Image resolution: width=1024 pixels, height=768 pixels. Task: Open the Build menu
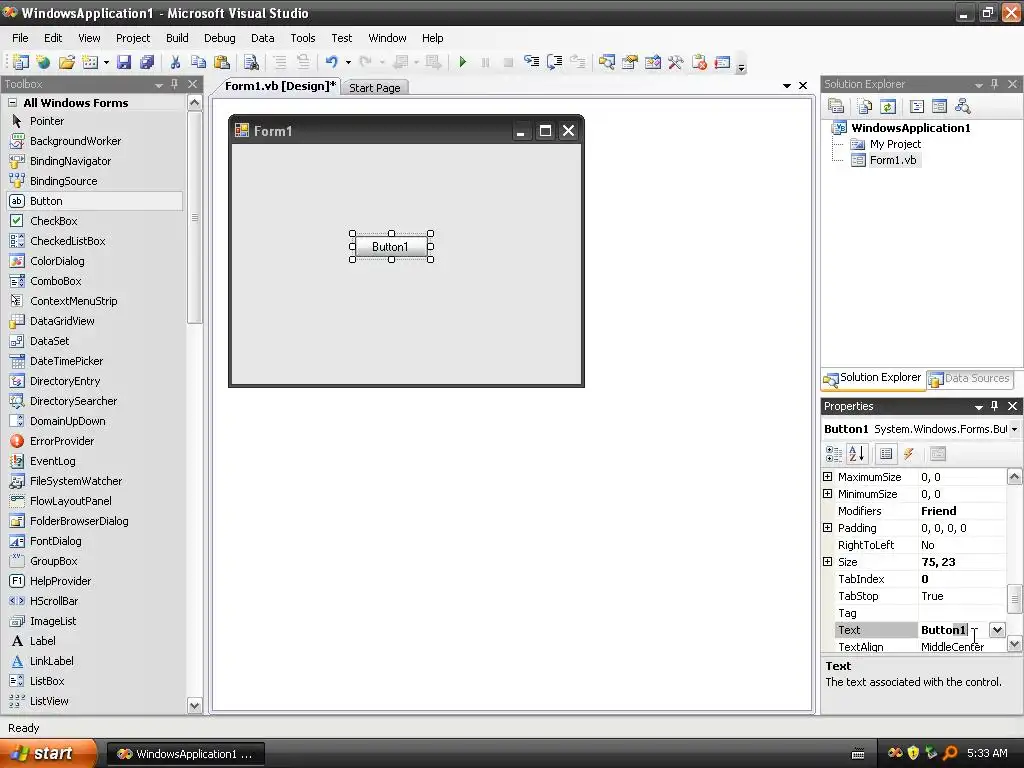click(x=177, y=38)
